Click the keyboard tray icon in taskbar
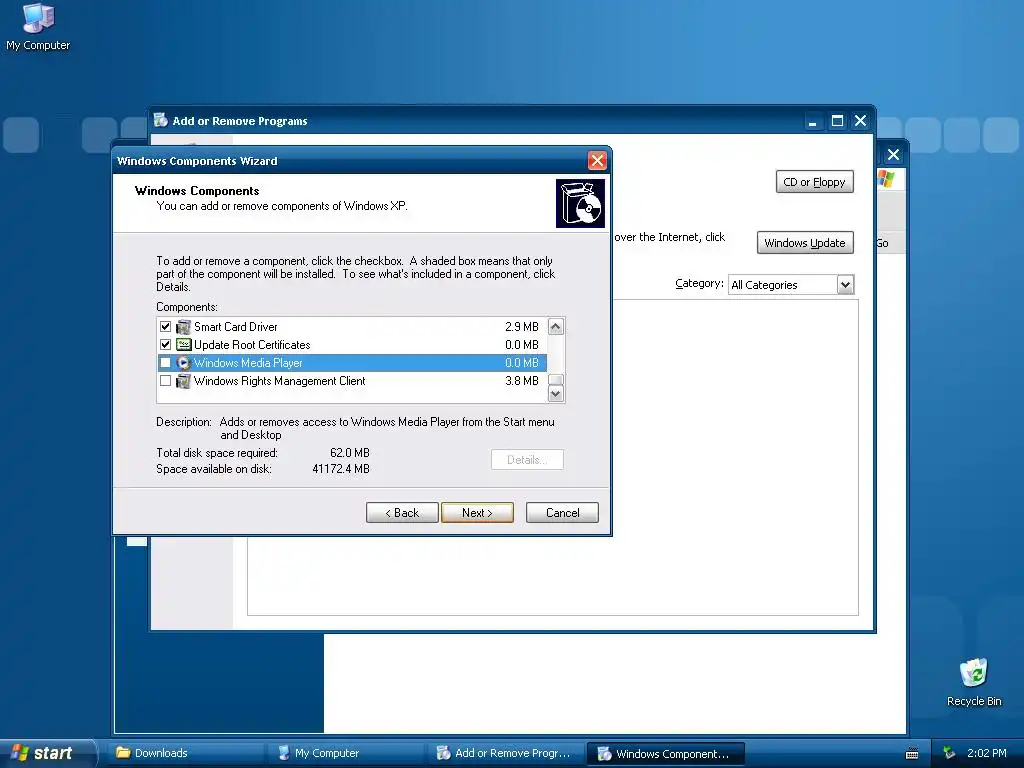 click(x=912, y=754)
